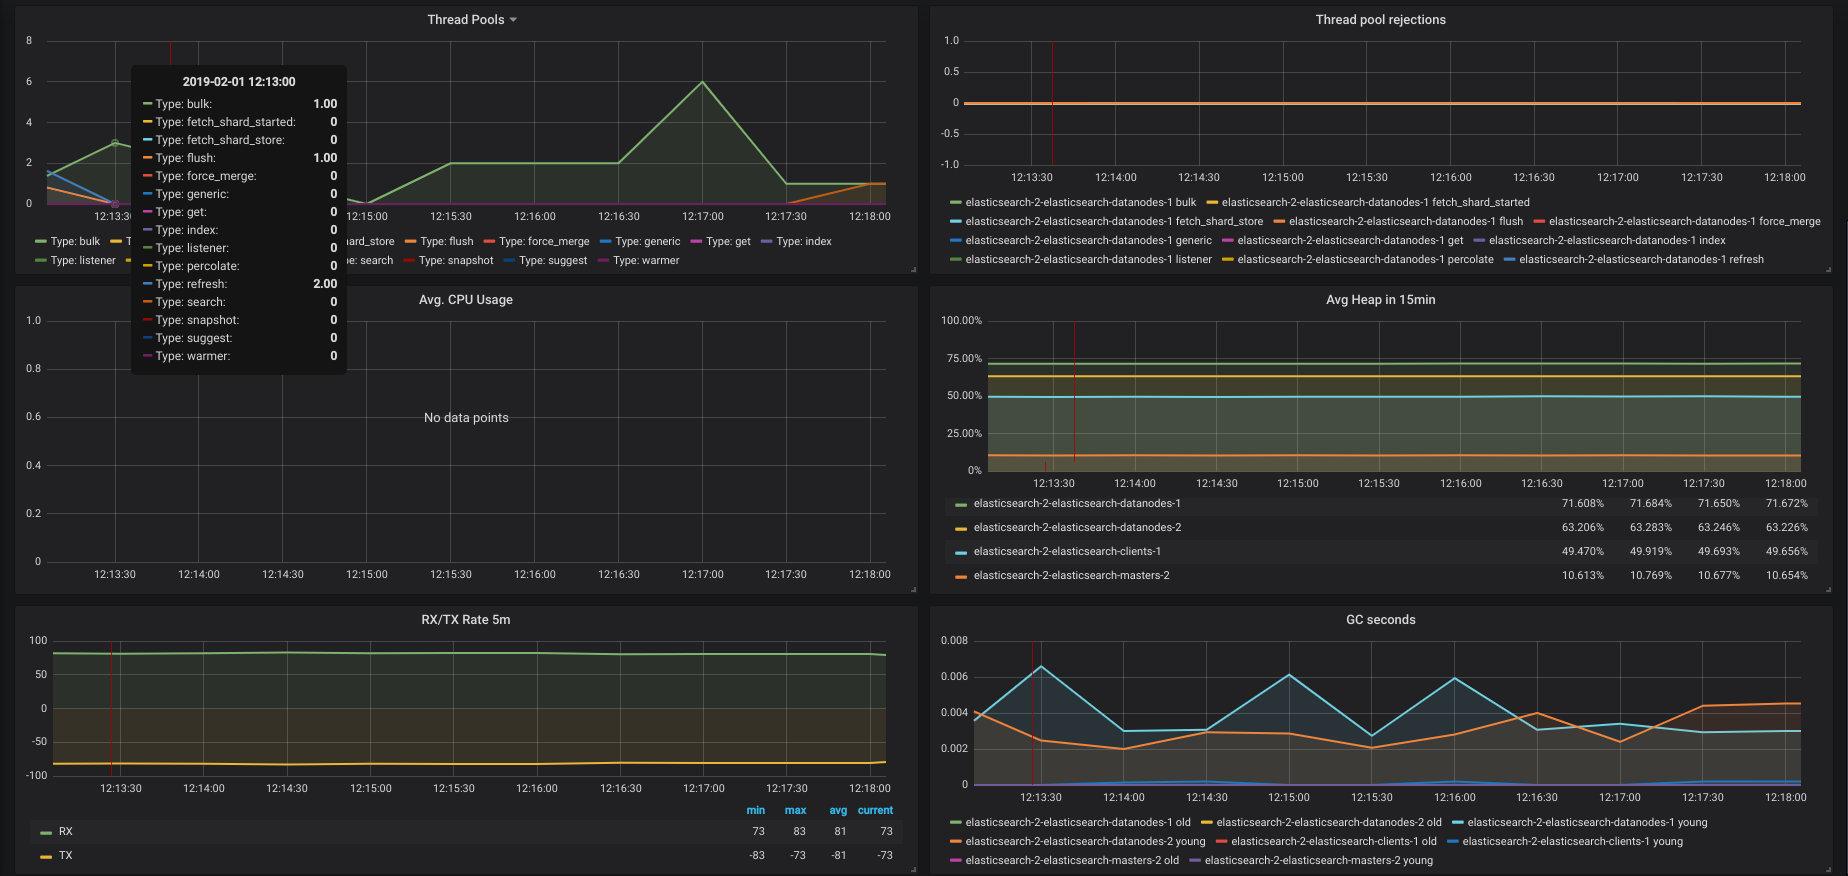Toggle the 'Type: index' legend entry below the chart

804,241
